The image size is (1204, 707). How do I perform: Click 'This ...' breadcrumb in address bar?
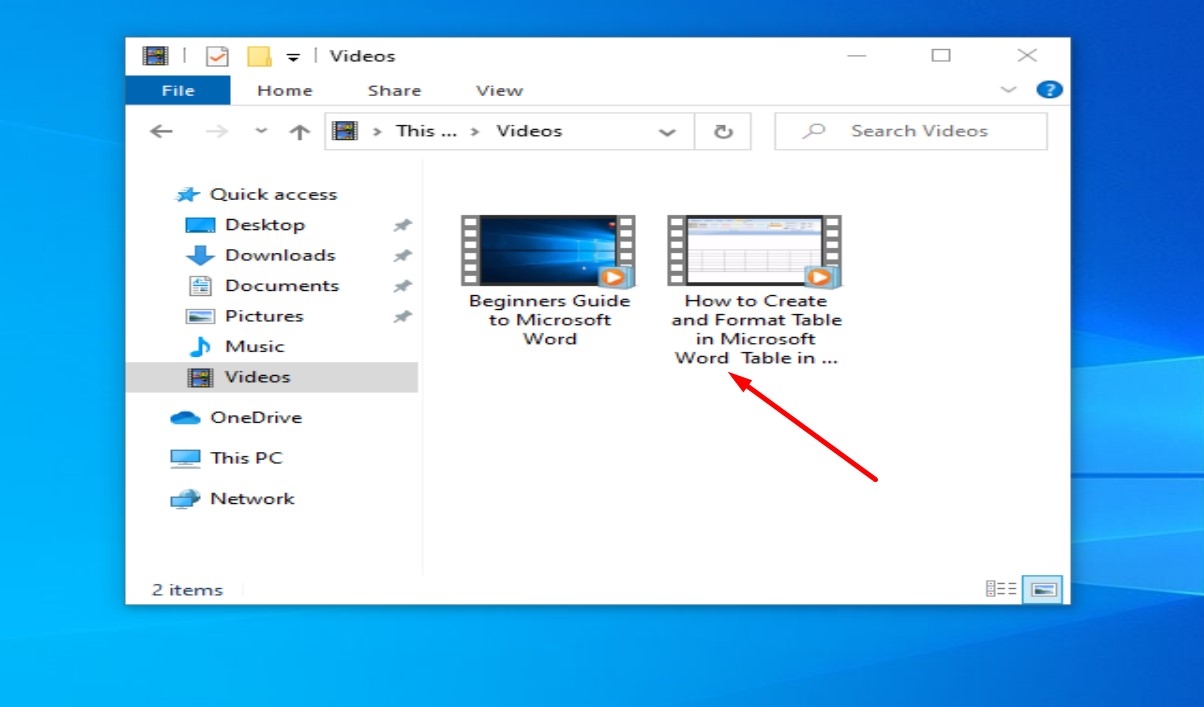(425, 131)
